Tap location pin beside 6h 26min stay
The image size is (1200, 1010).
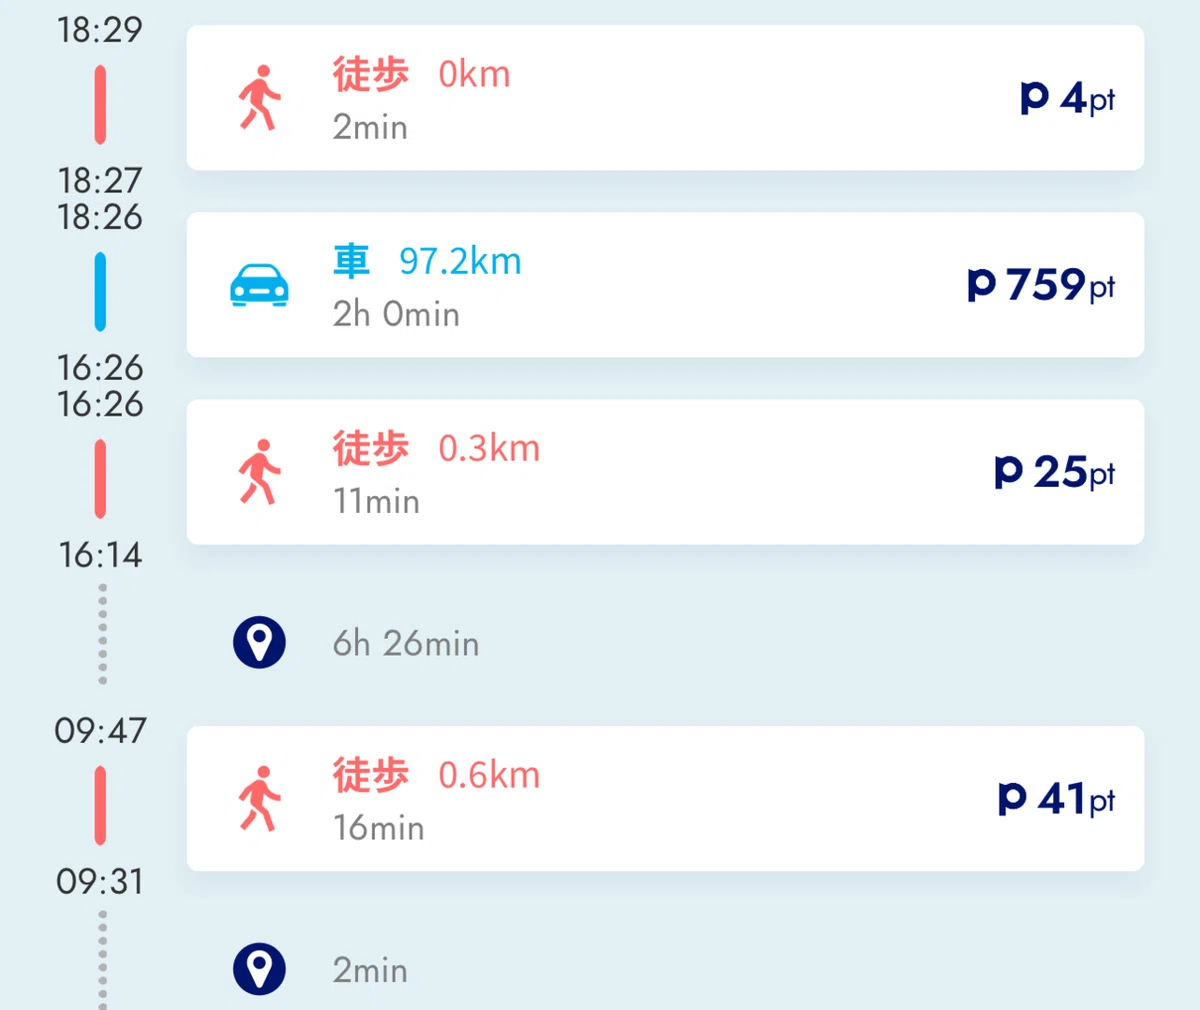tap(259, 642)
